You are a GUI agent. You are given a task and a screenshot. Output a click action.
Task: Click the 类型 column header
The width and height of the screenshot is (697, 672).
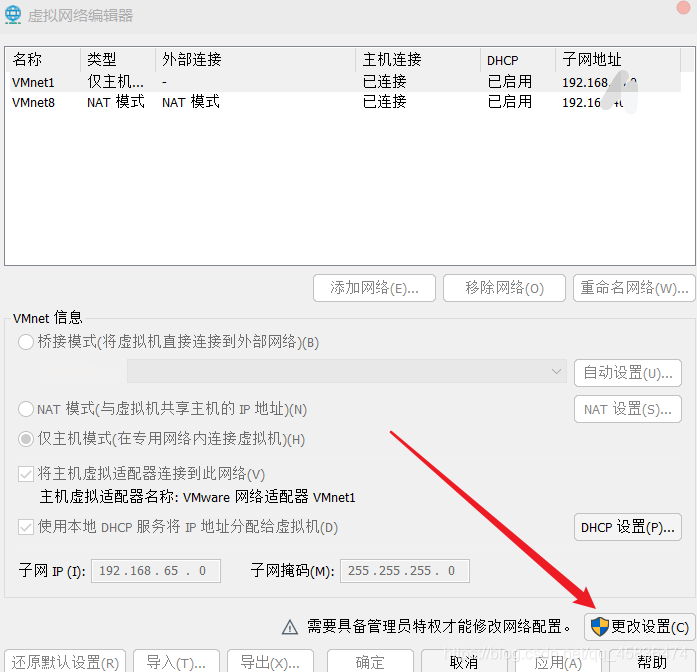click(118, 60)
